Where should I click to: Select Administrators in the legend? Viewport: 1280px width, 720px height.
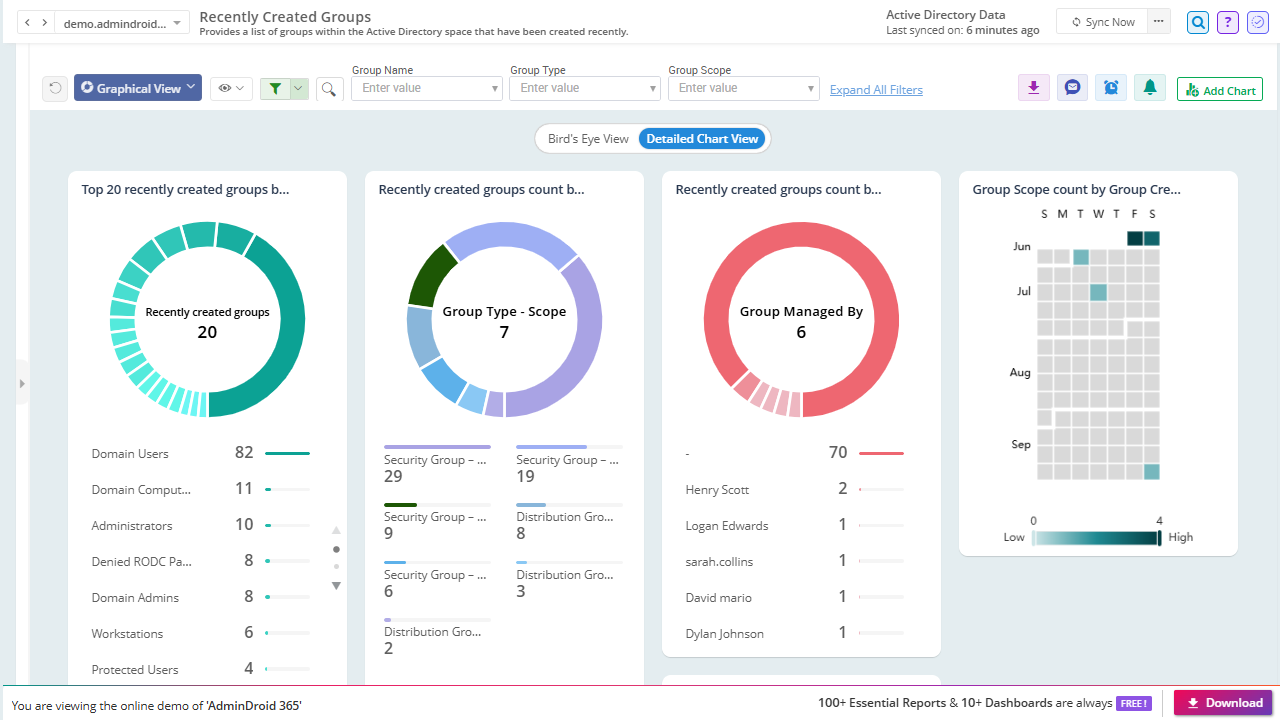pos(200,525)
